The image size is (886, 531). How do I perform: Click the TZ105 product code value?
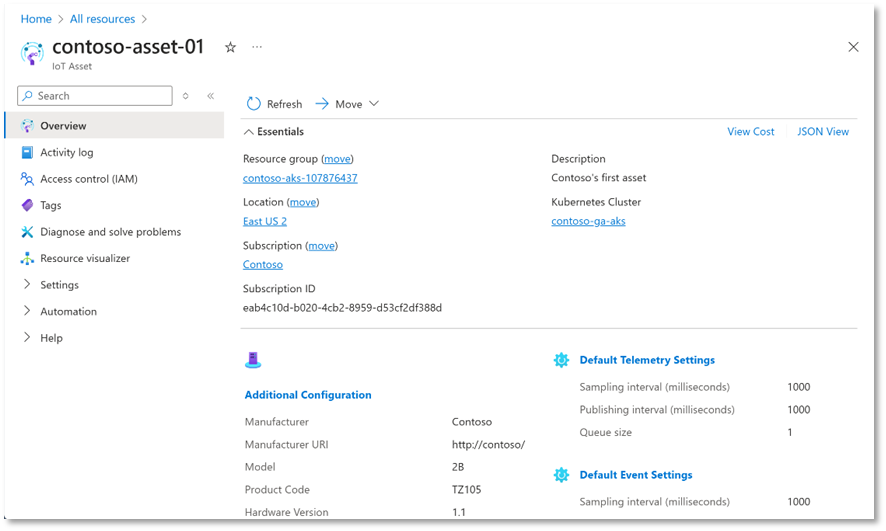(x=466, y=490)
